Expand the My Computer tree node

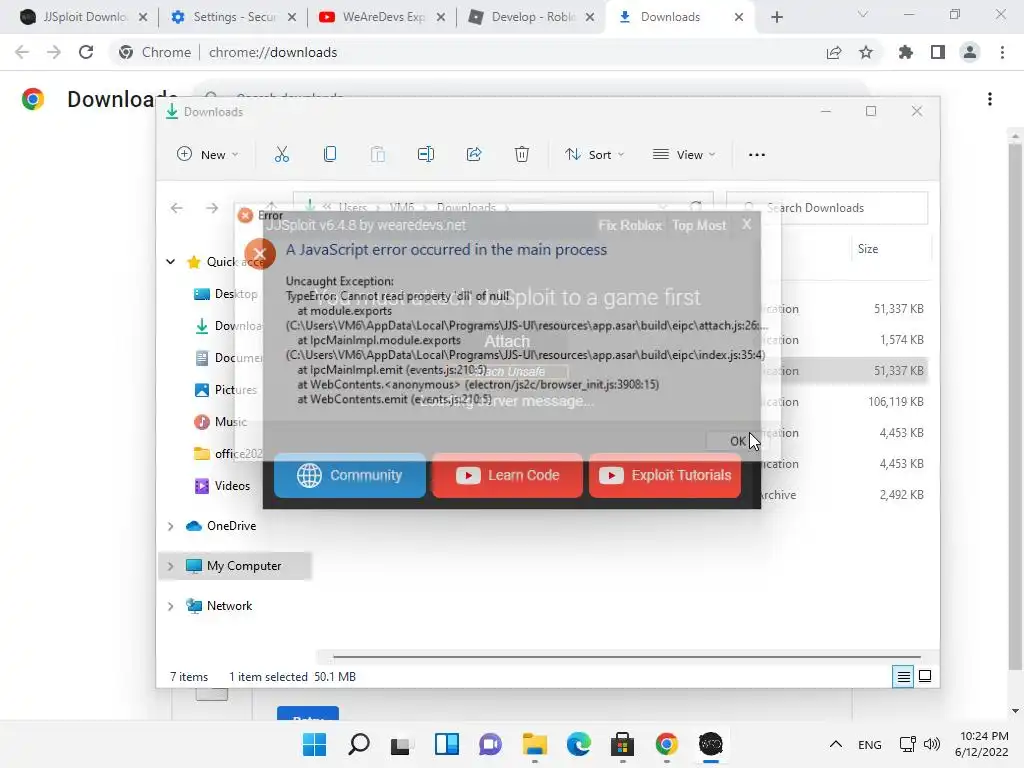[170, 566]
